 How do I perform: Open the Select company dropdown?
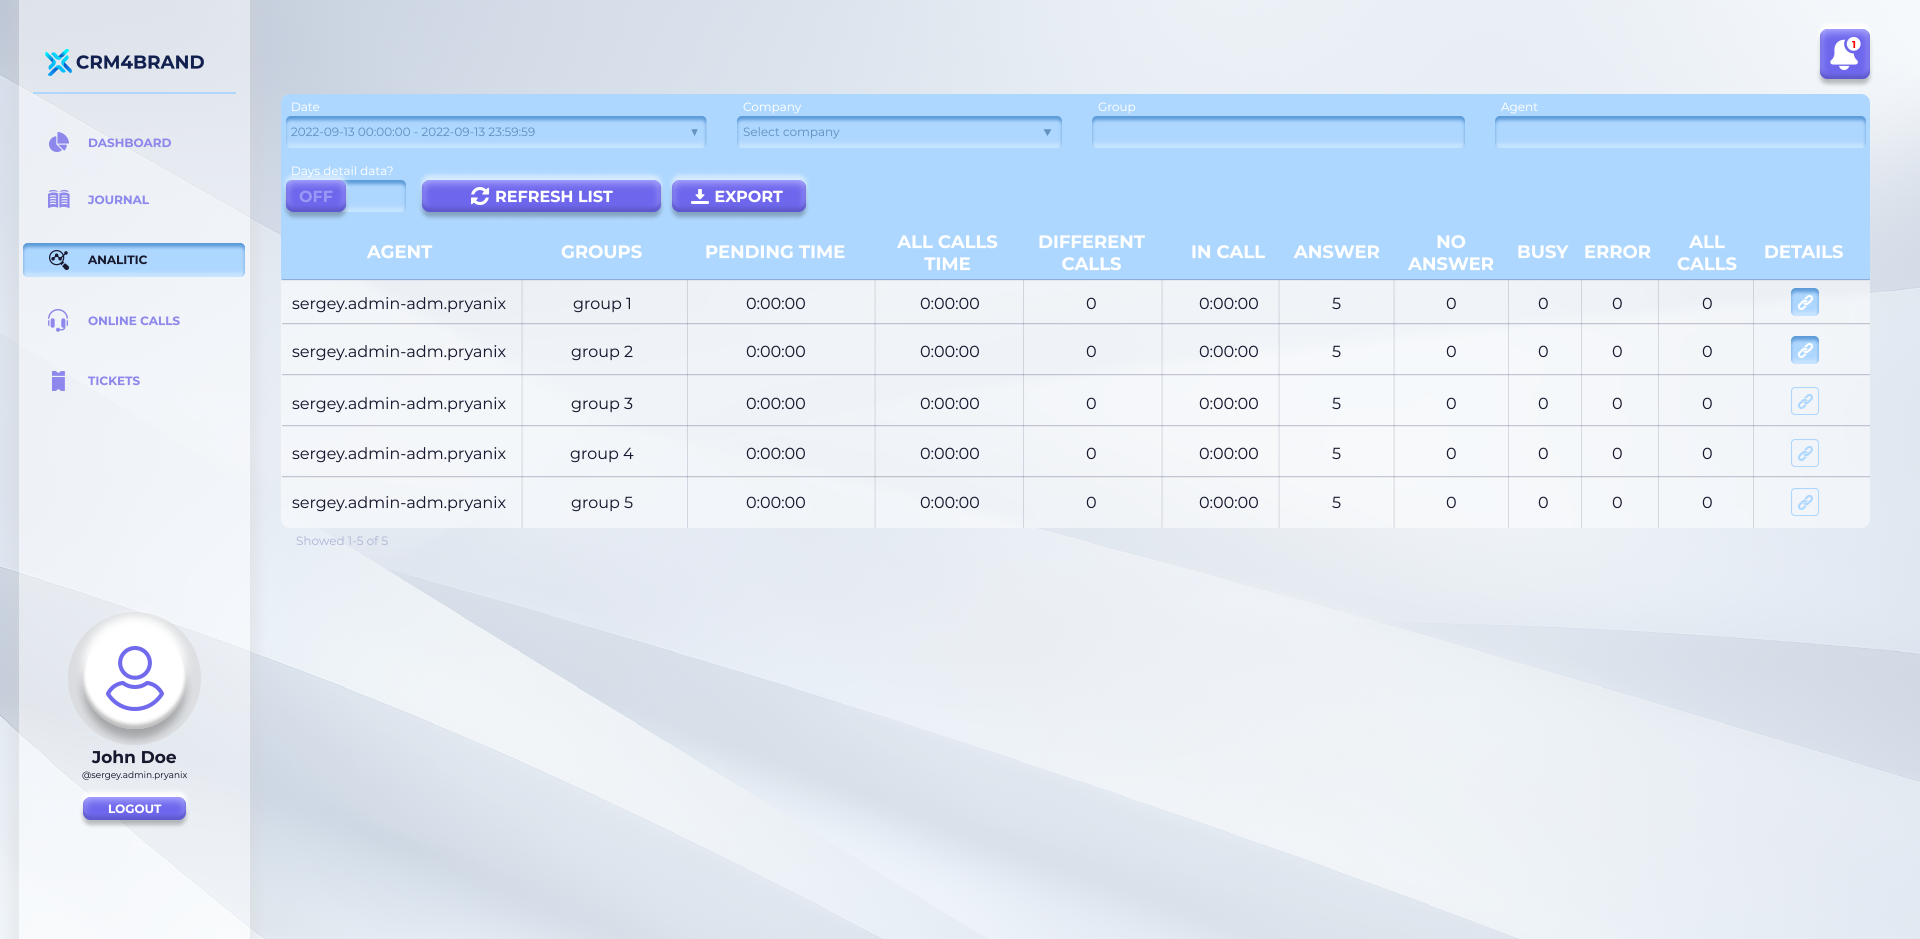898,132
